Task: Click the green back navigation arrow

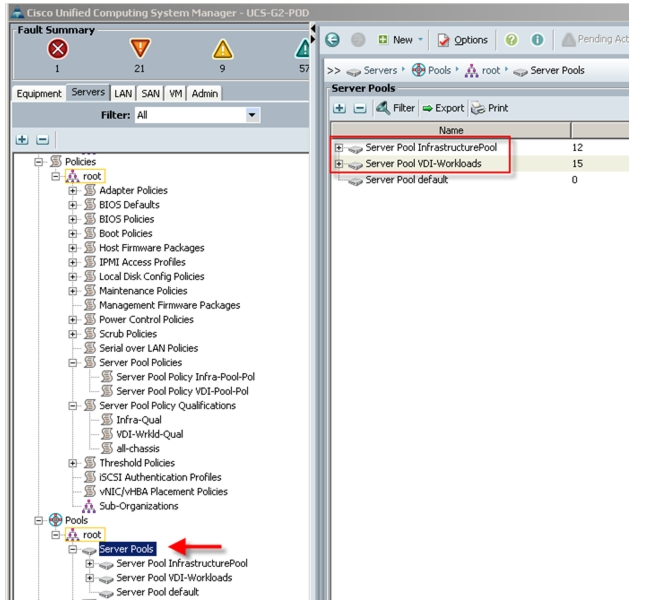Action: coord(332,40)
